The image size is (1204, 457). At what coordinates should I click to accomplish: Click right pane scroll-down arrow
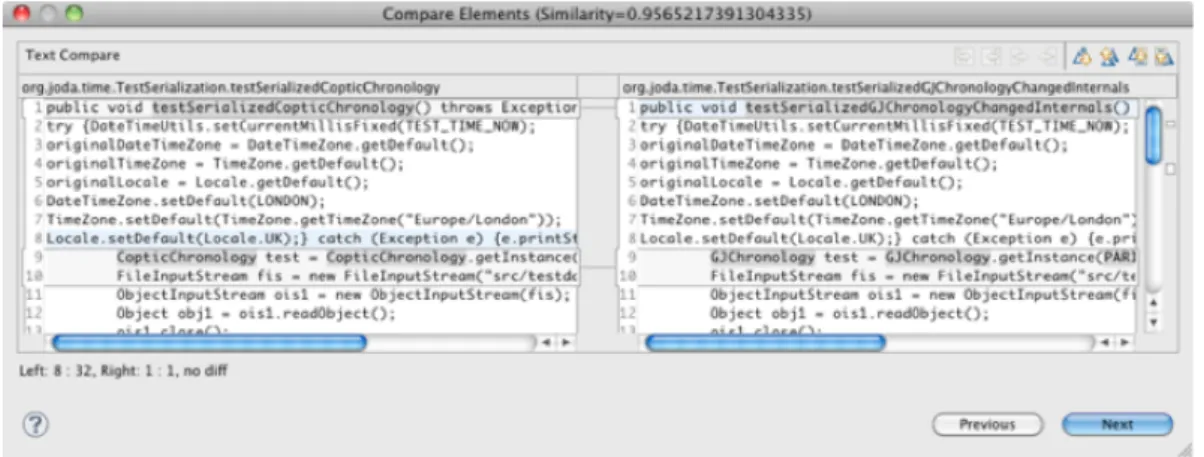(x=1153, y=322)
